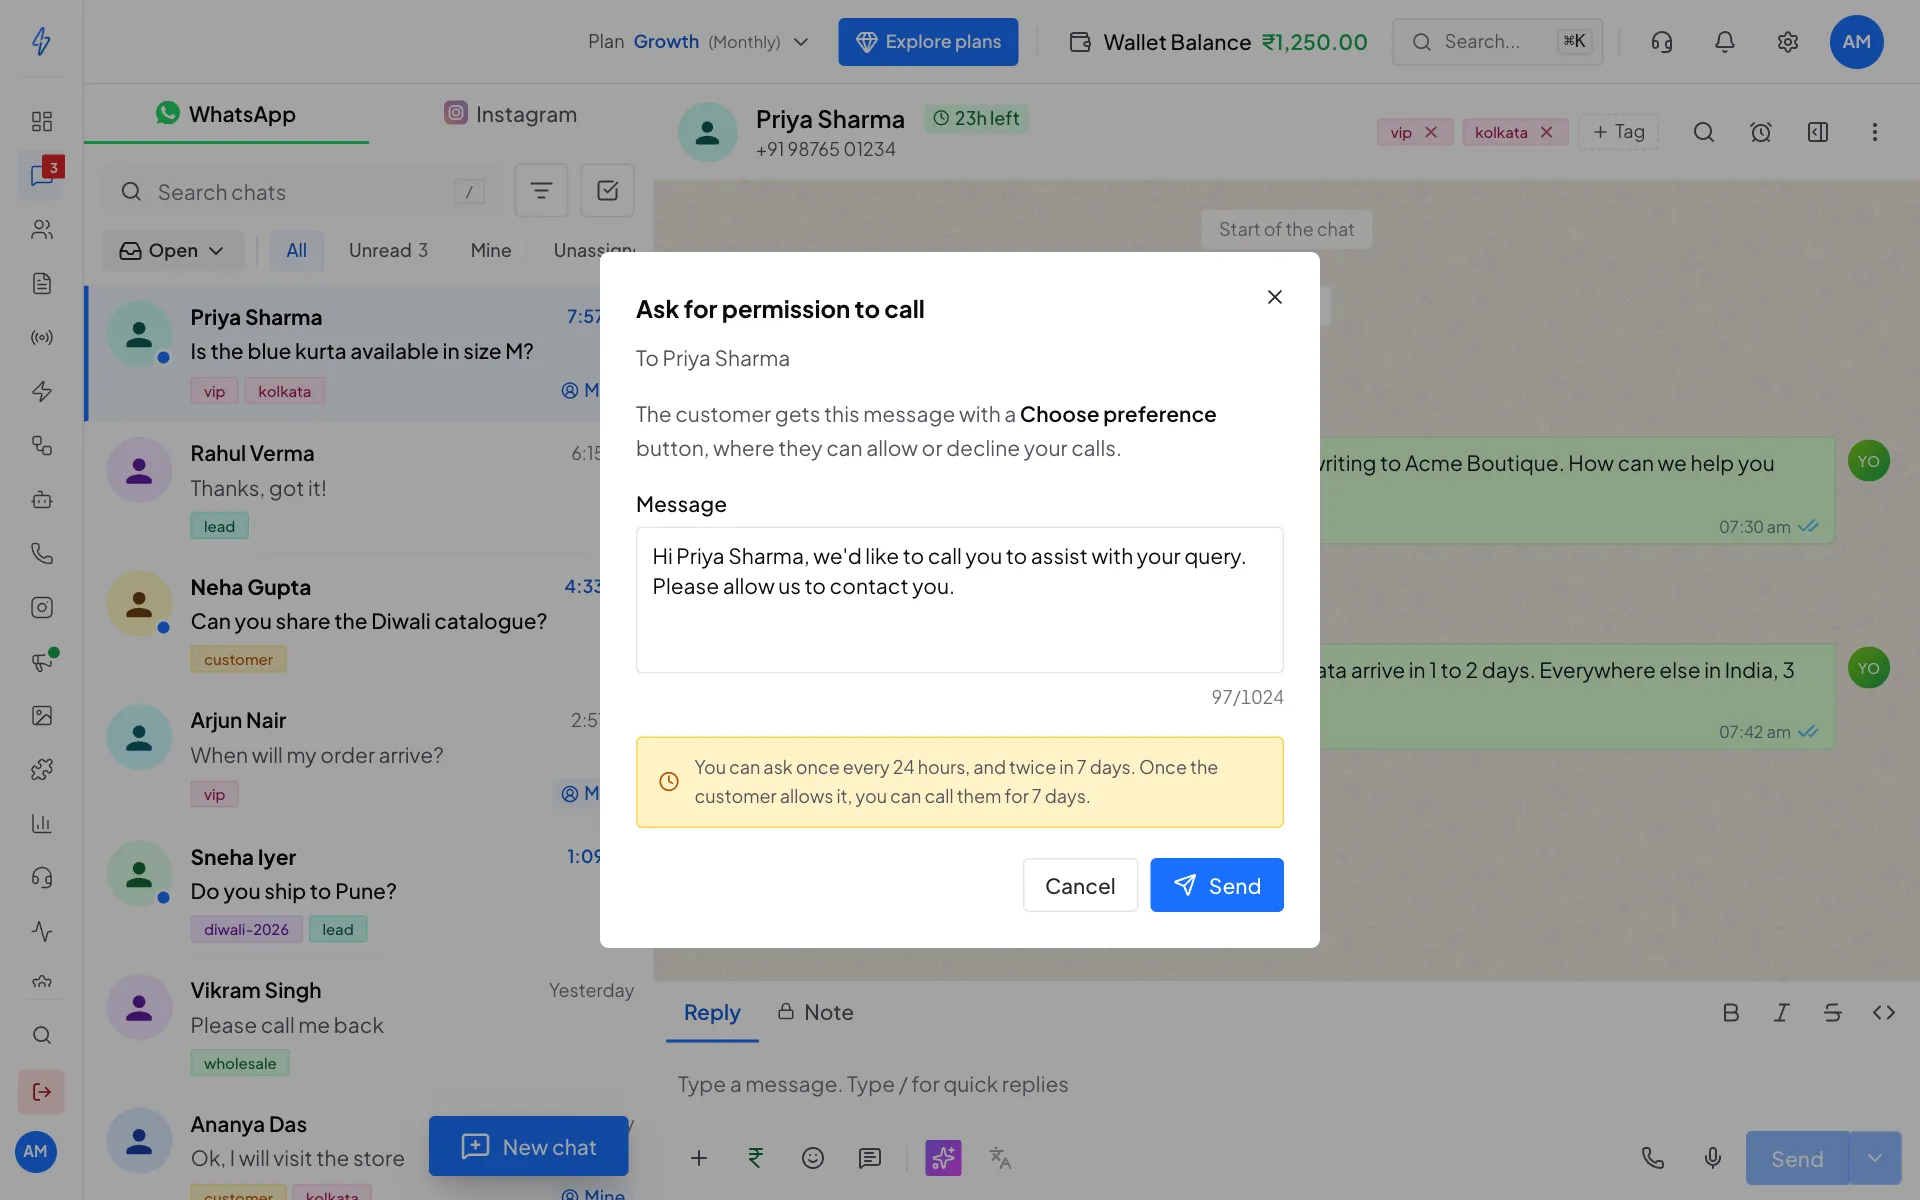Image resolution: width=1920 pixels, height=1200 pixels.
Task: Toggle bulk select chats icon
Action: coord(608,190)
